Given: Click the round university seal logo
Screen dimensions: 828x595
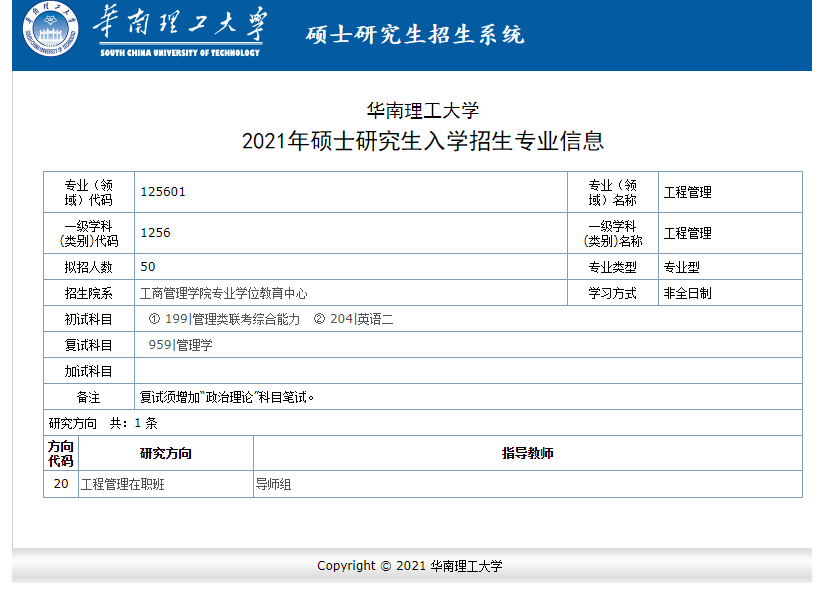Looking at the screenshot, I should coord(51,29).
